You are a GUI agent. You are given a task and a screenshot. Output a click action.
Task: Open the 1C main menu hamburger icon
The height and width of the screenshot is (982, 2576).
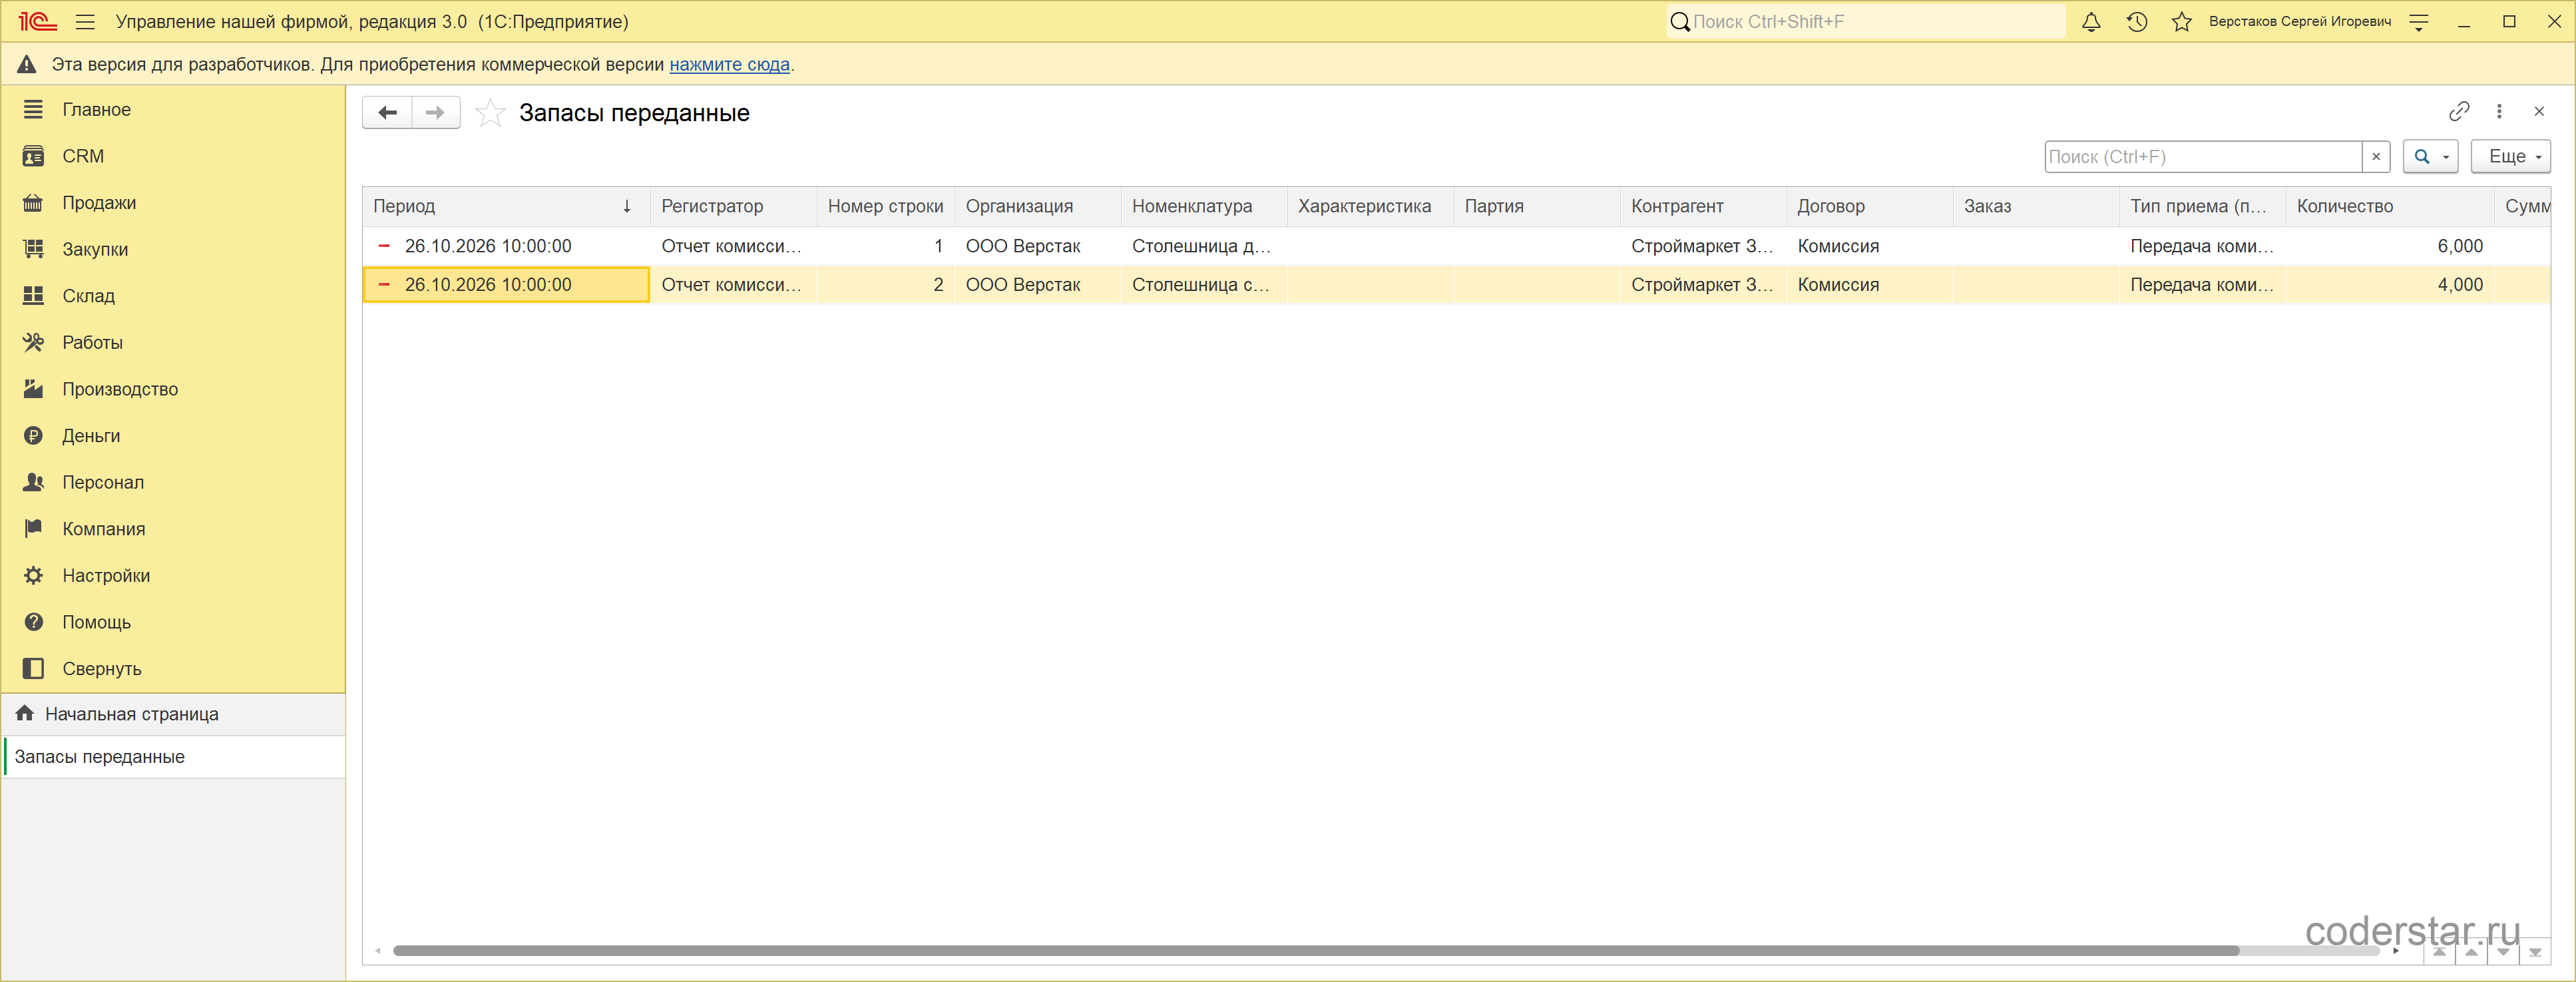85,21
